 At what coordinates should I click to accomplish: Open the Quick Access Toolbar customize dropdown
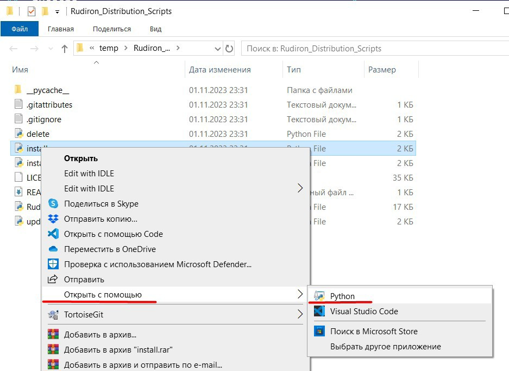(57, 12)
